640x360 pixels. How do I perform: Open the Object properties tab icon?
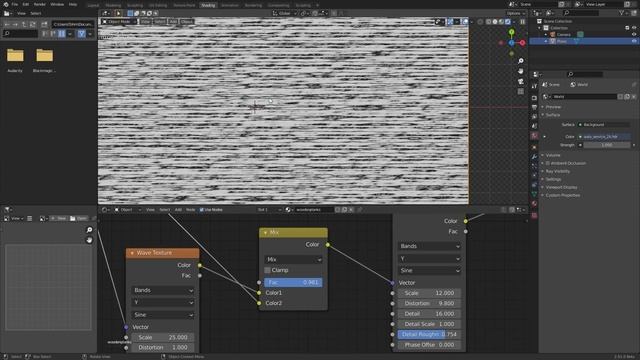[x=534, y=147]
